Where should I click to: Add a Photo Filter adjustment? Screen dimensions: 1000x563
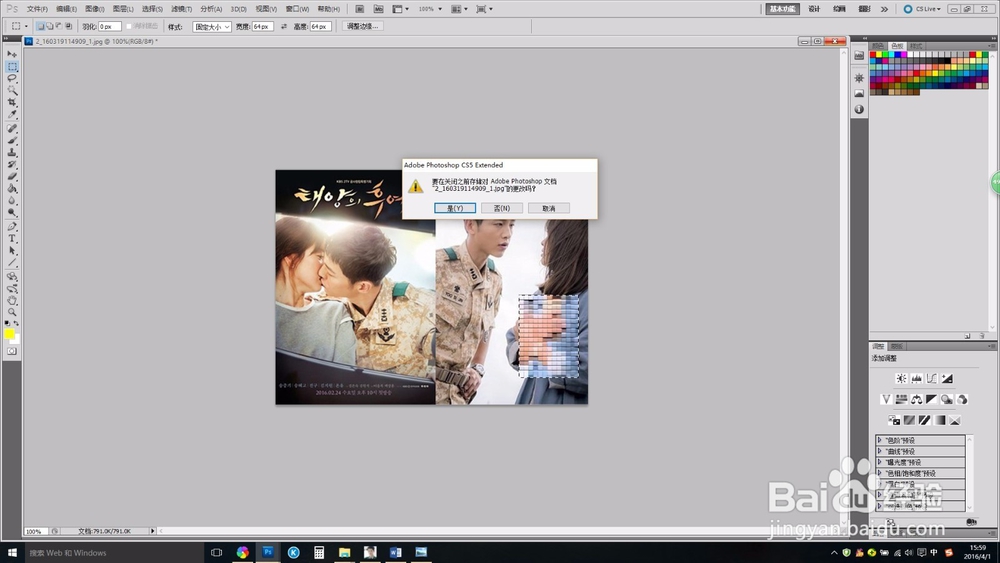coord(947,399)
